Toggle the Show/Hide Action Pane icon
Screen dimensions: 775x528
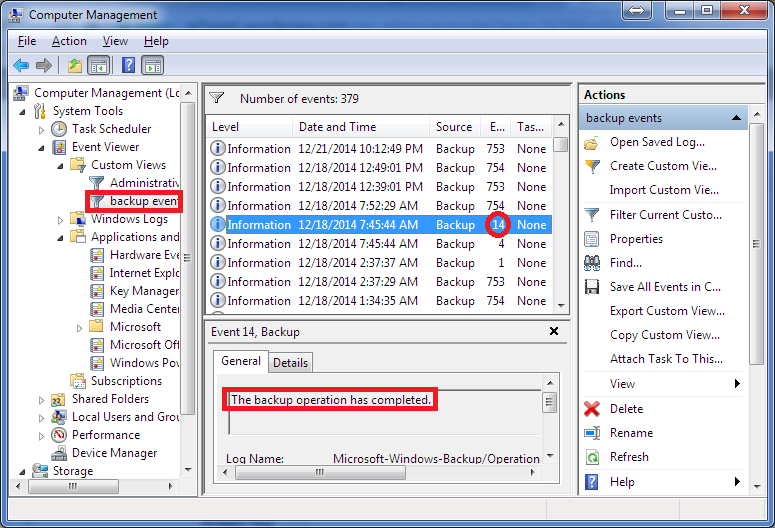pos(153,65)
